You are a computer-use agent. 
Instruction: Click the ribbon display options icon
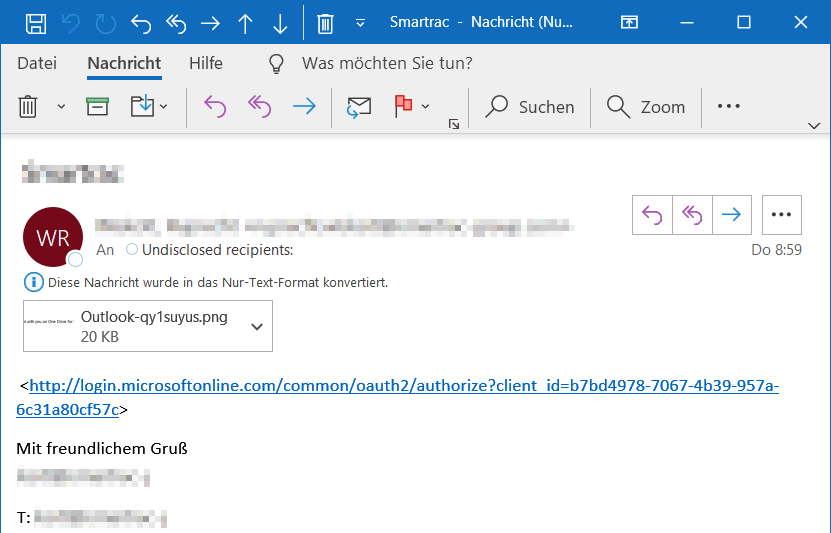[x=629, y=22]
